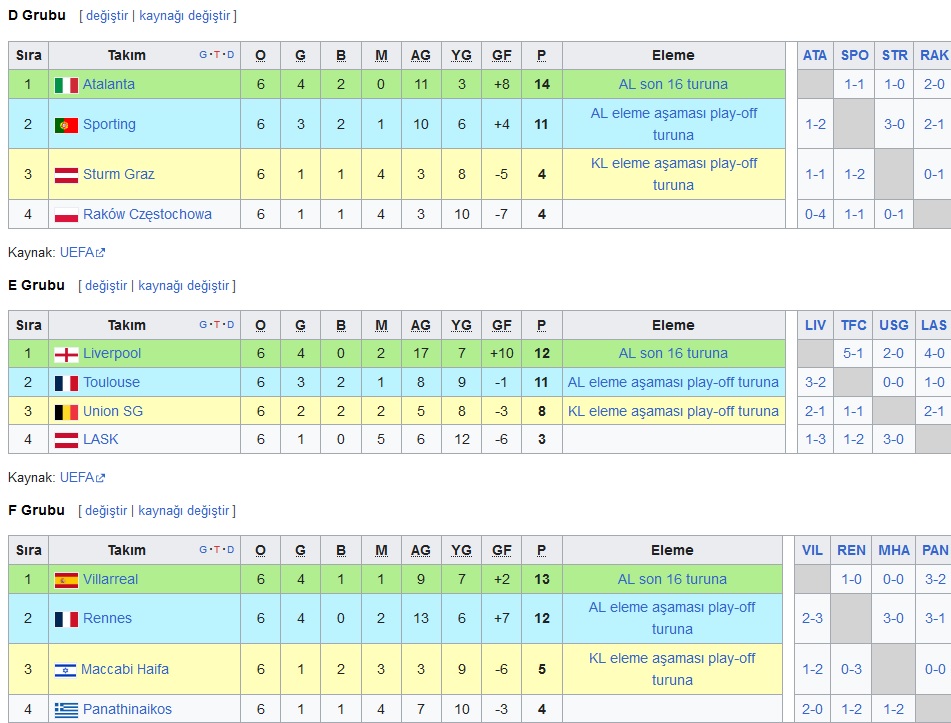Click the Portuguese flag icon beside Sporting

(x=66, y=125)
